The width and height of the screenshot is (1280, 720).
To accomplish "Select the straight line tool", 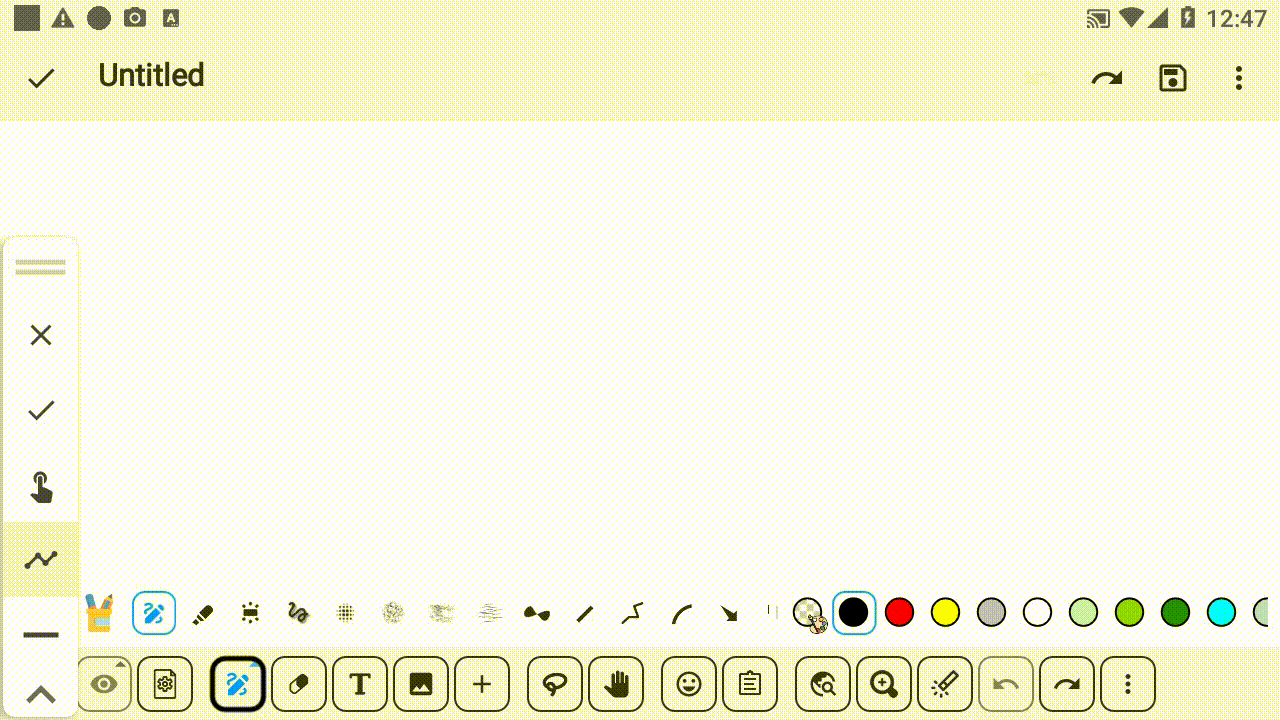I will [x=585, y=613].
